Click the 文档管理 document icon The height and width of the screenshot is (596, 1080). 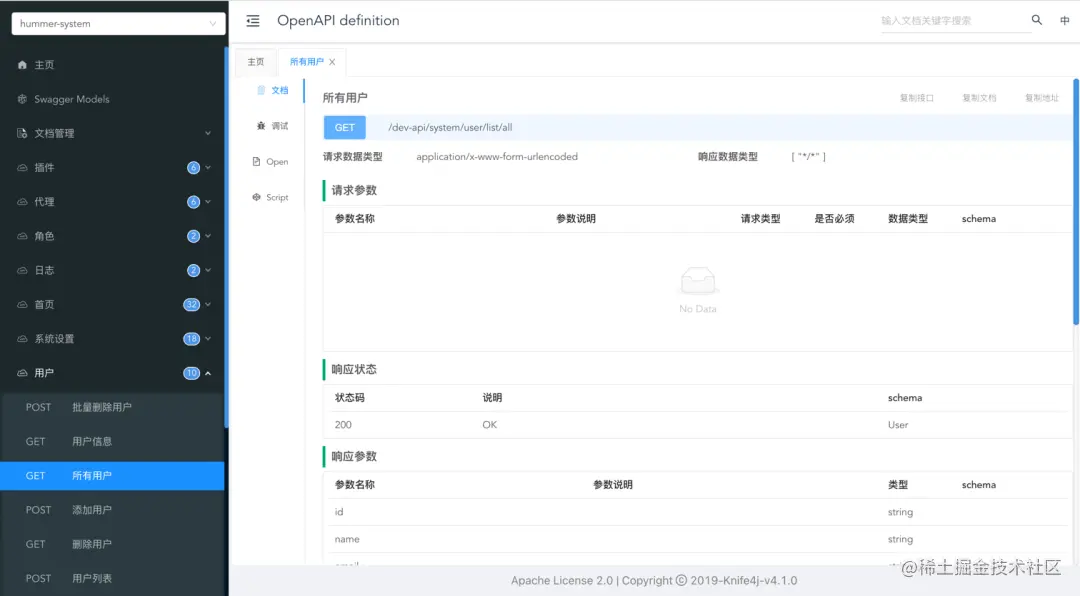[22, 133]
